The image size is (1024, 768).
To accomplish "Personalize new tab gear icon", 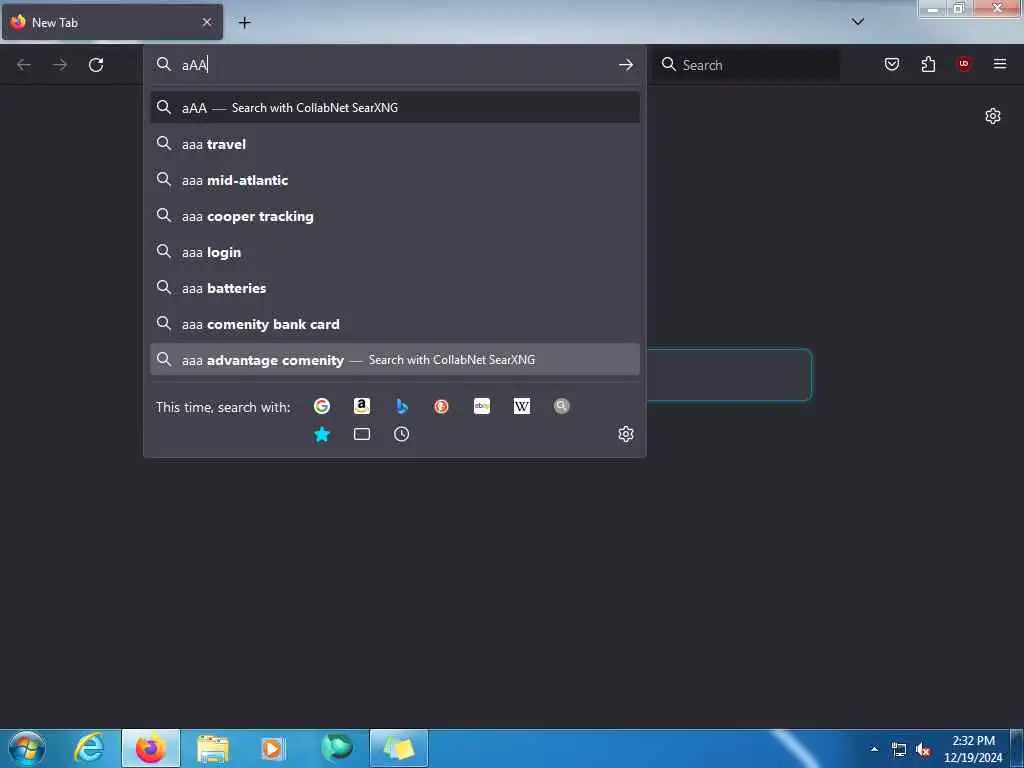I will 993,116.
